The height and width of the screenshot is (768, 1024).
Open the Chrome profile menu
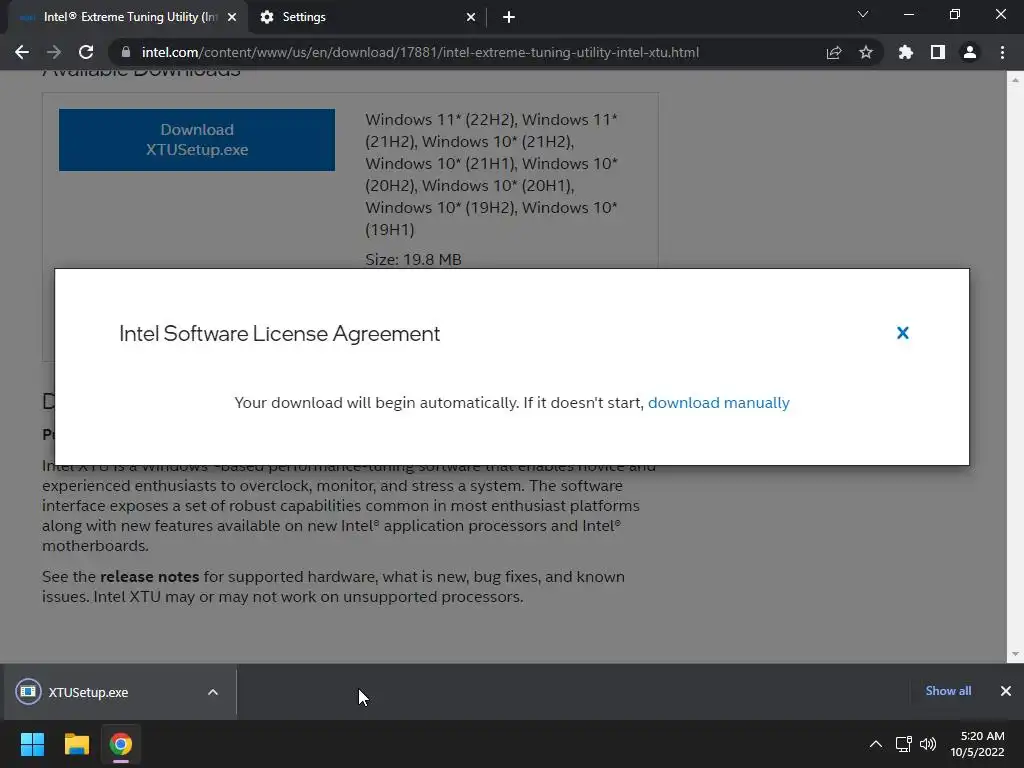point(970,52)
